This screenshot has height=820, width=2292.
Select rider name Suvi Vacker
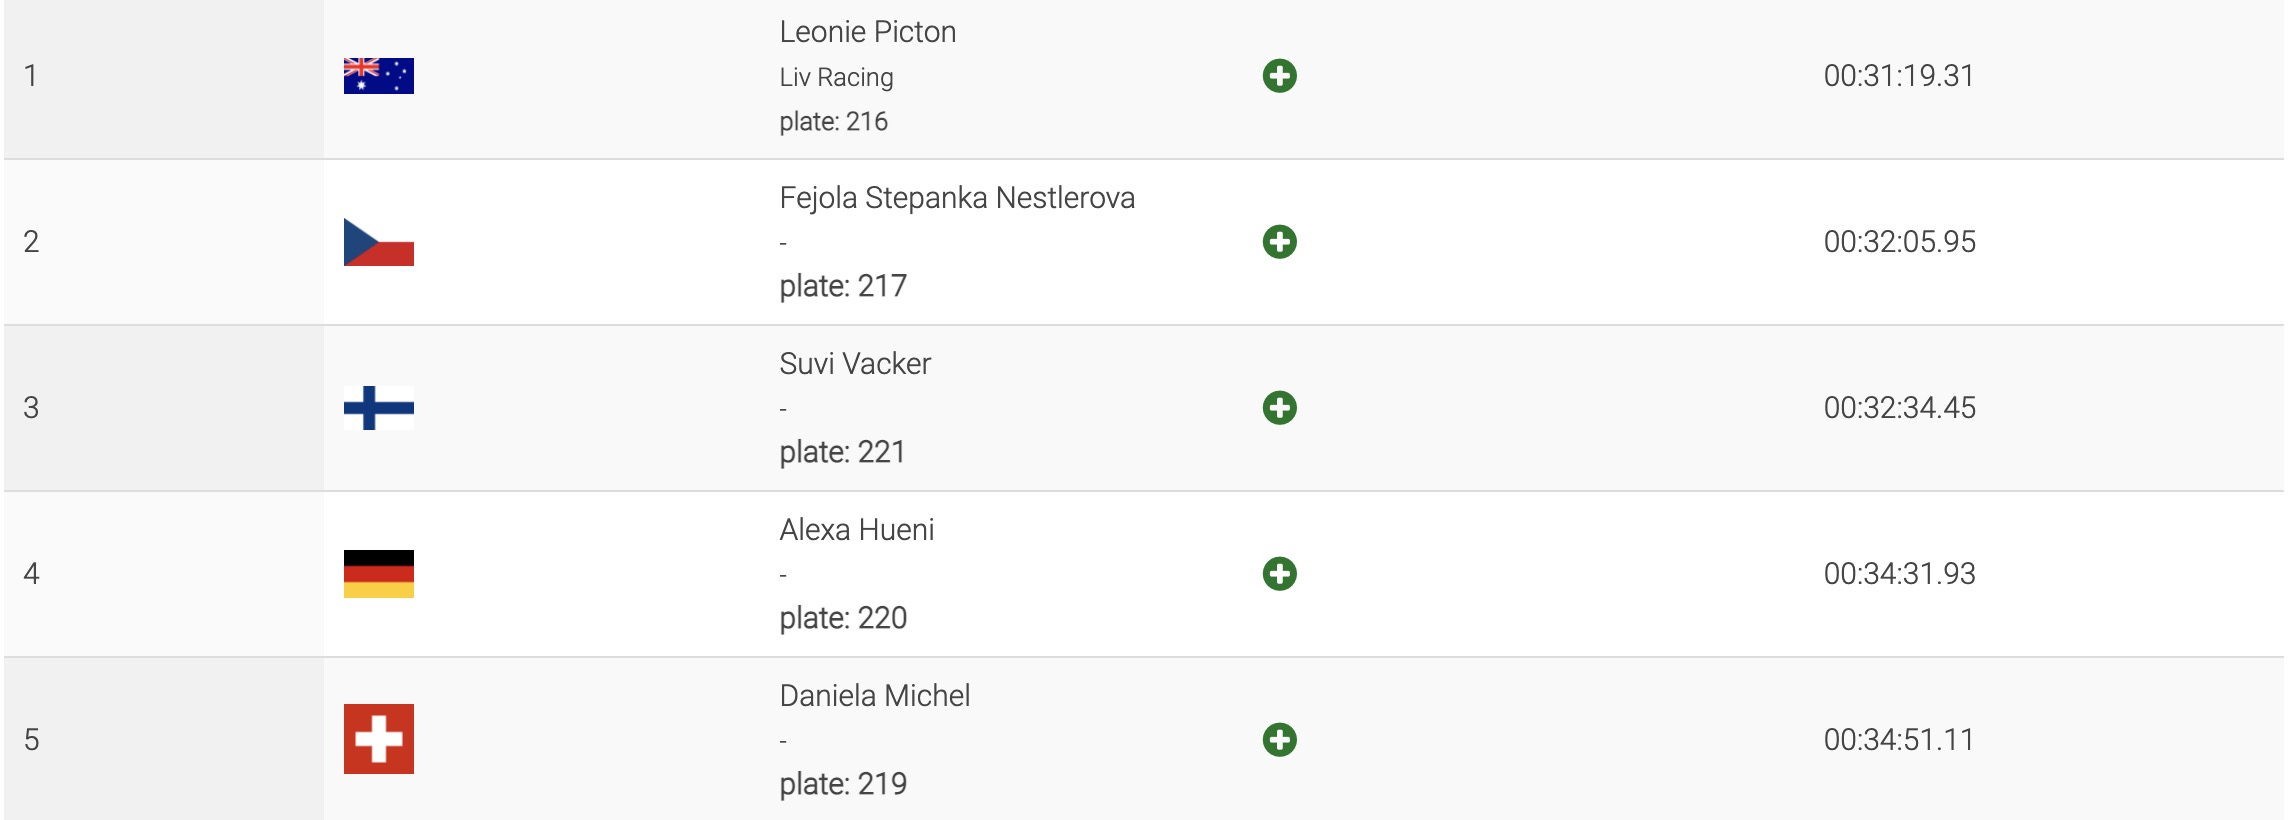click(854, 364)
